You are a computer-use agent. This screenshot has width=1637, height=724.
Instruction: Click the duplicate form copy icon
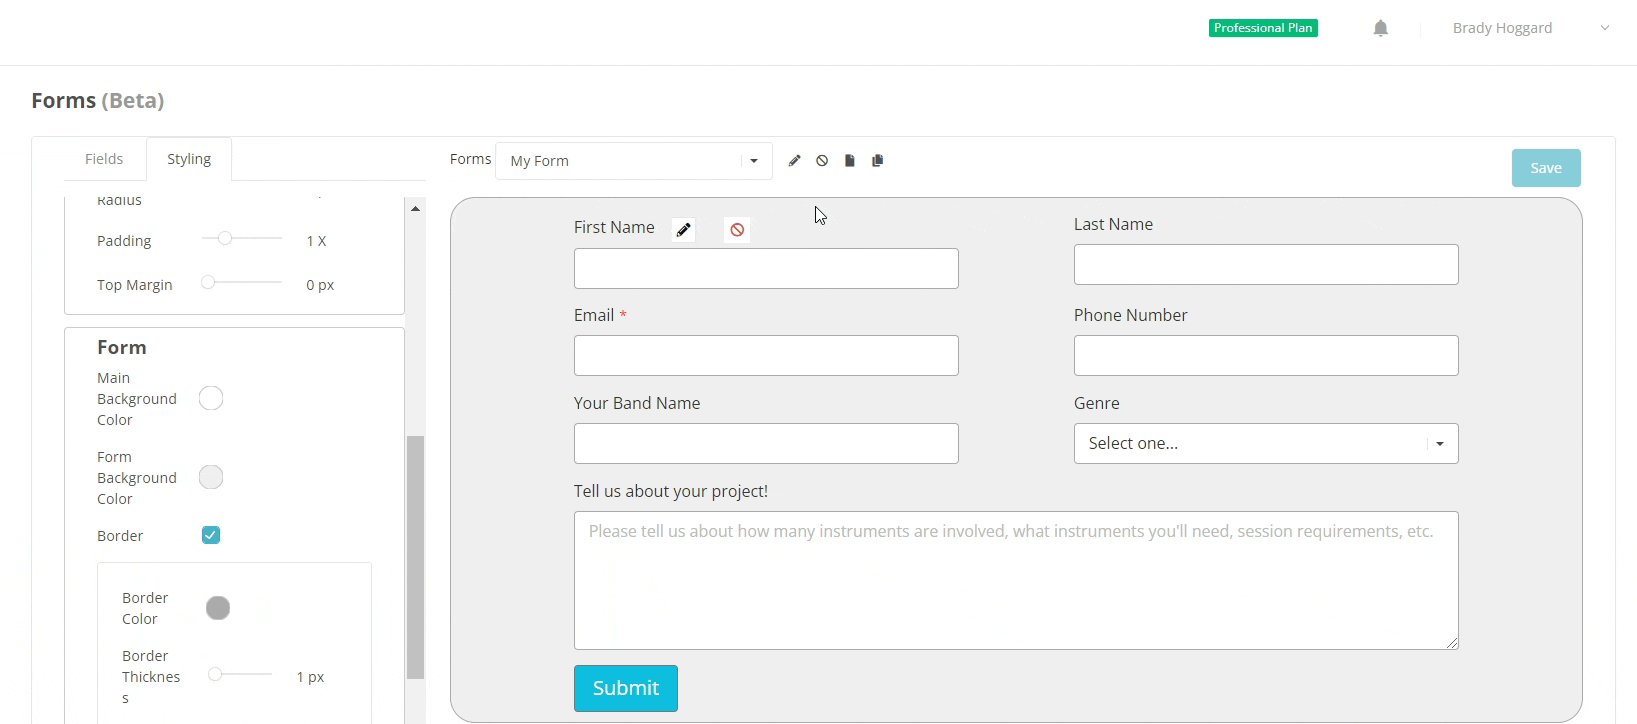[x=878, y=161]
